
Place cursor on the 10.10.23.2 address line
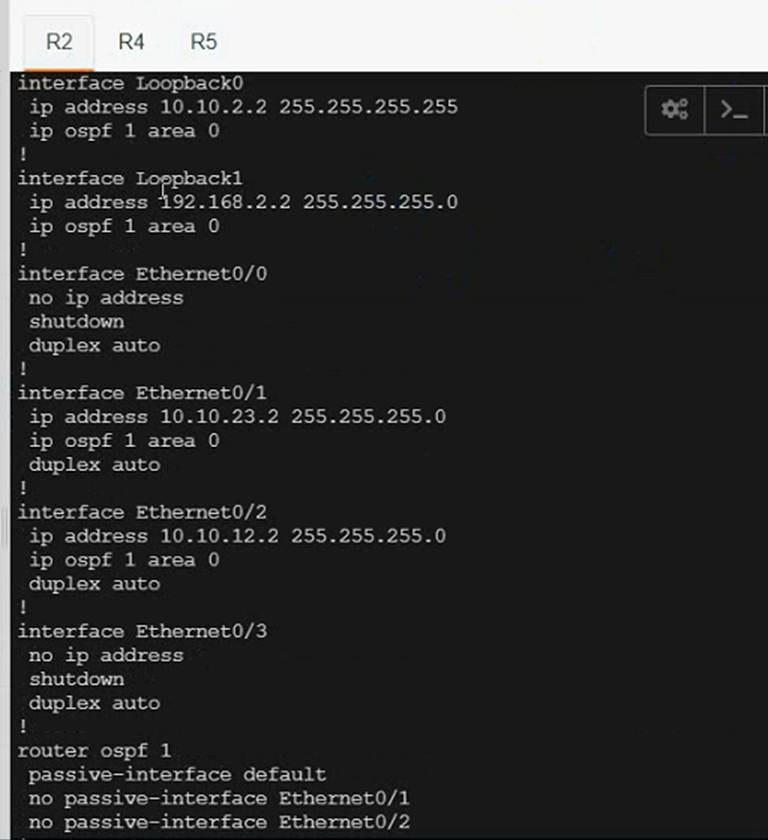point(237,417)
